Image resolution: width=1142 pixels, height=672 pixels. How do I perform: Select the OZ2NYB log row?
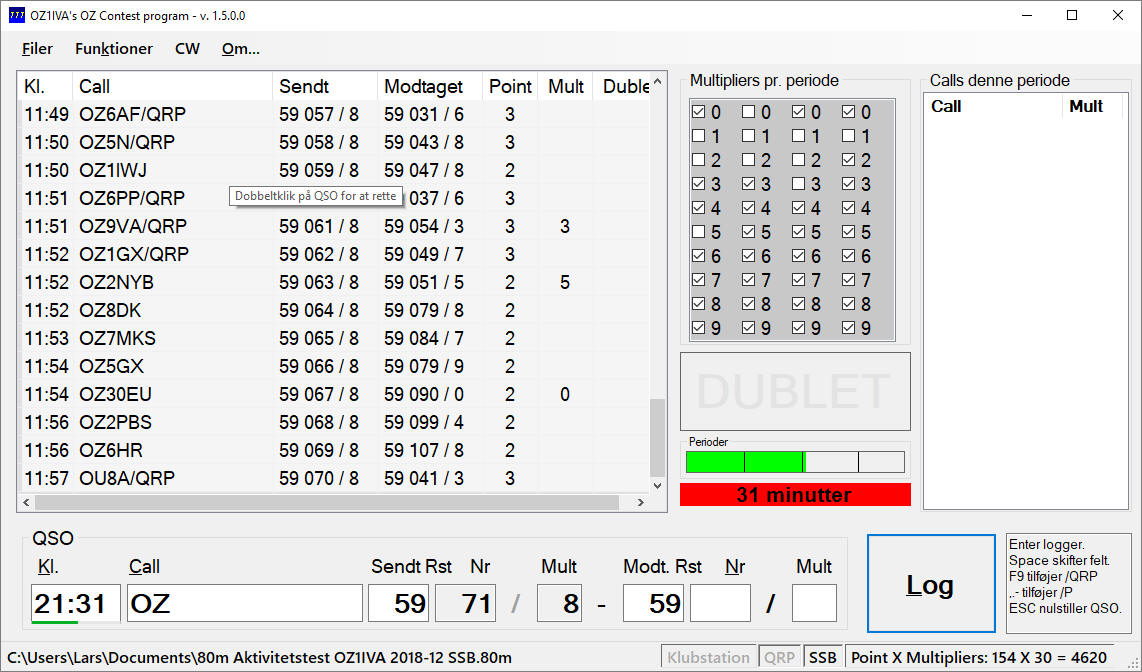334,282
